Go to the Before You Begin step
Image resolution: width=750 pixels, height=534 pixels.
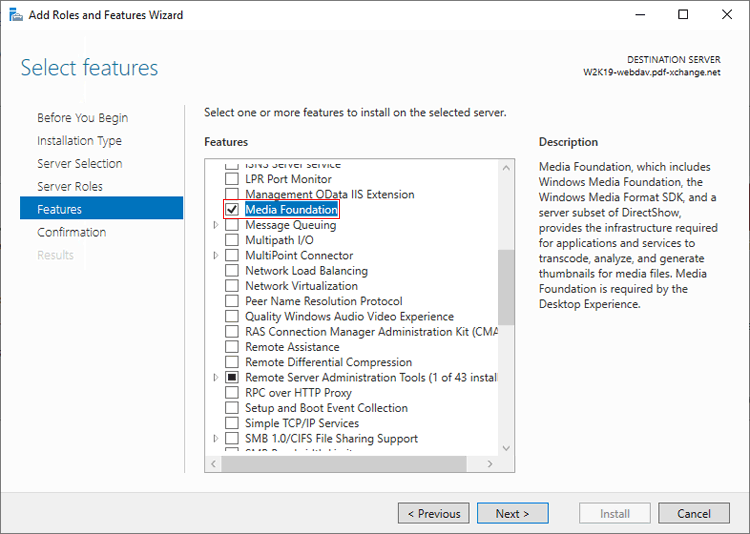click(82, 118)
